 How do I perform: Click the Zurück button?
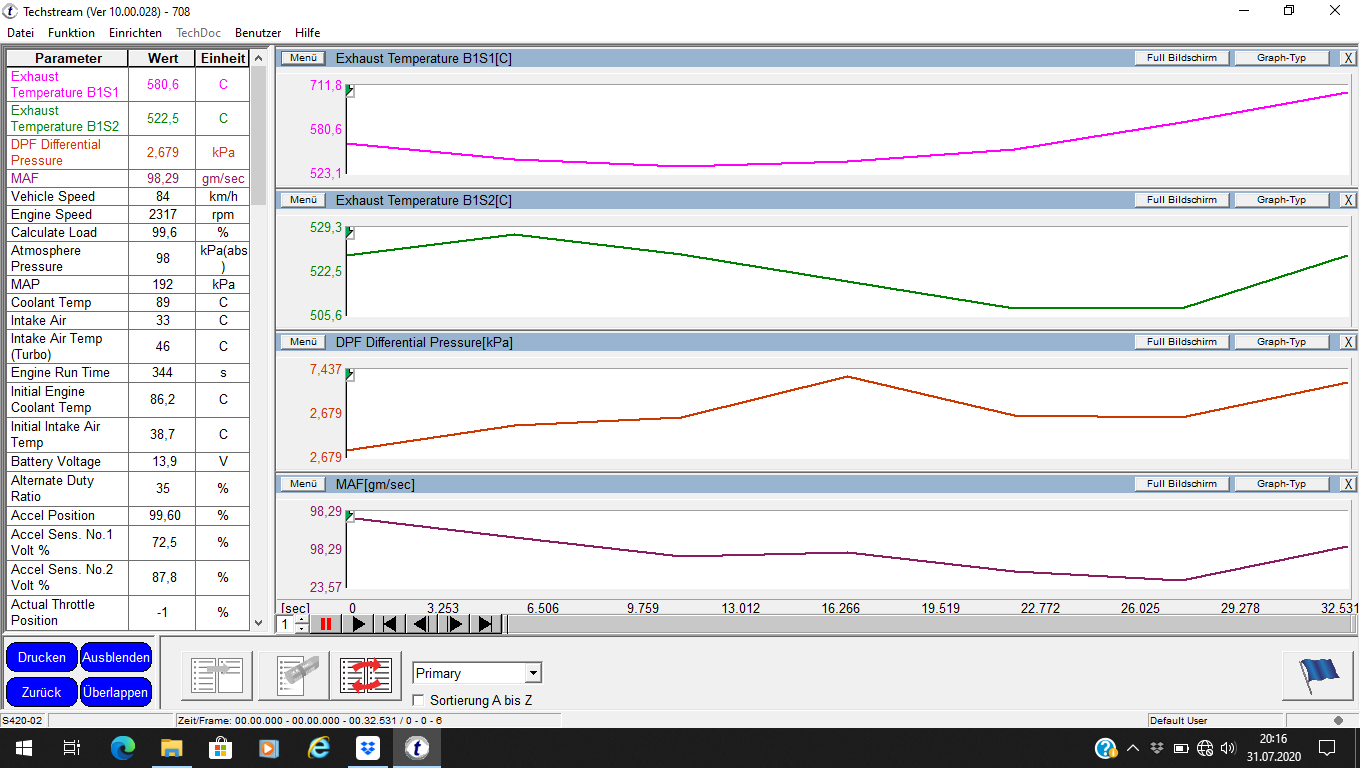(x=42, y=692)
